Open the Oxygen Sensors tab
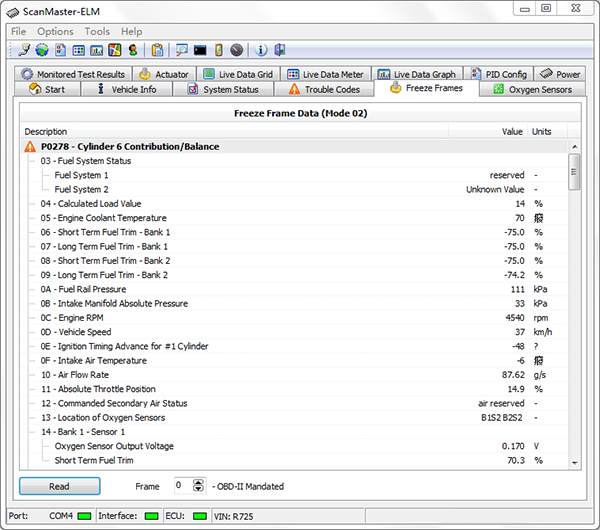Screen dimensions: 600x530 pos(533,89)
